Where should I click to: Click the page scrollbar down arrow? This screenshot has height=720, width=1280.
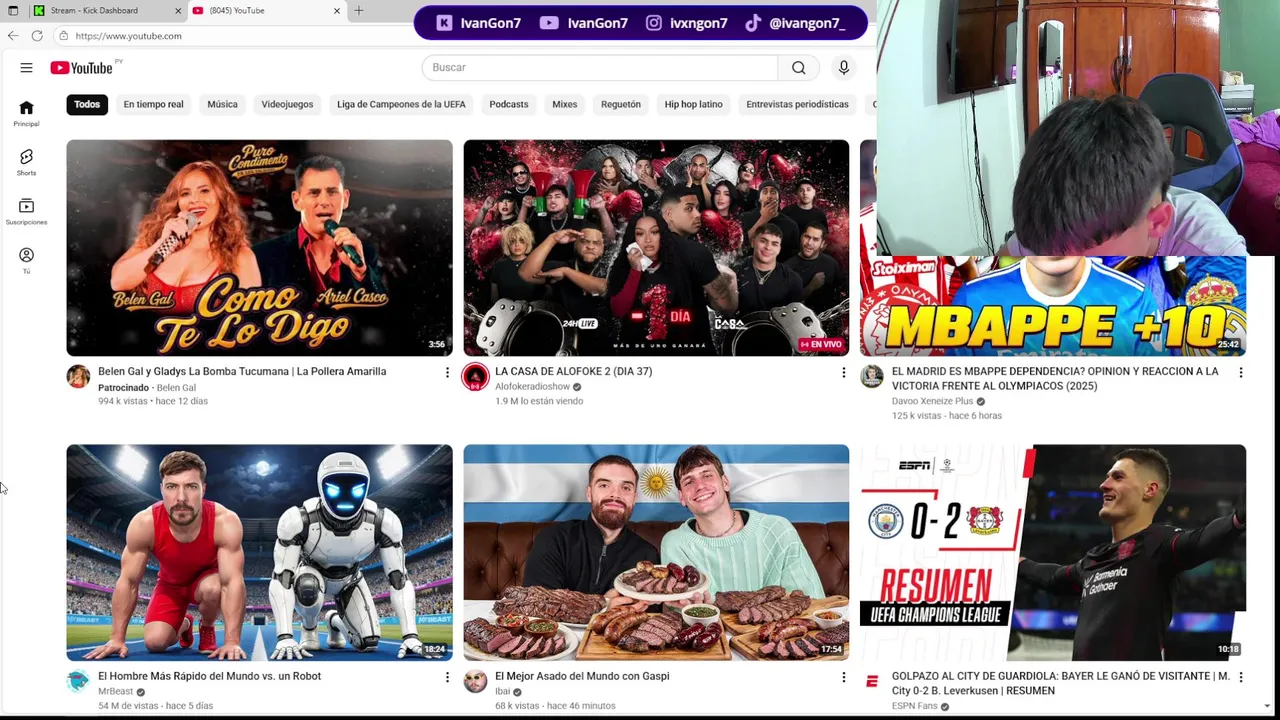[x=1267, y=706]
